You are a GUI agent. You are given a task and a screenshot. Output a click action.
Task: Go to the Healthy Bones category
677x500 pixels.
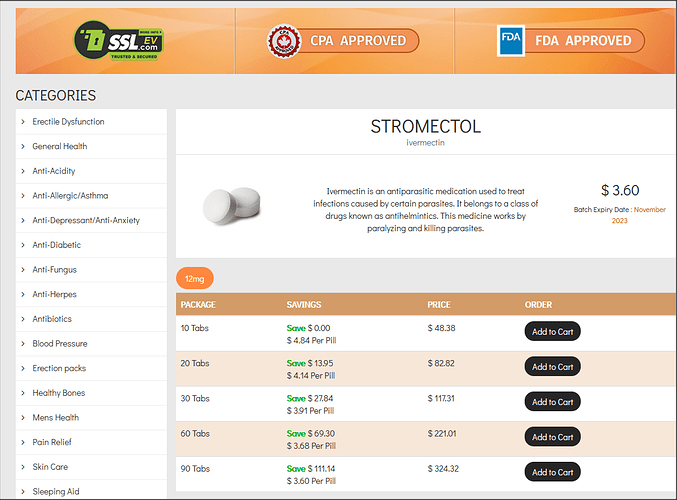point(59,392)
